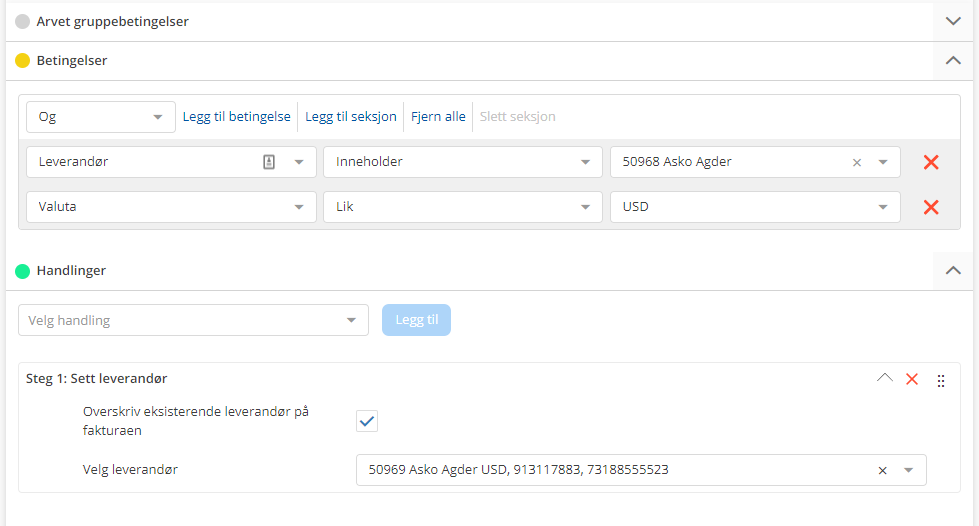The image size is (979, 526).
Task: Expand the Arvet gruppebetingelser section
Action: [952, 21]
